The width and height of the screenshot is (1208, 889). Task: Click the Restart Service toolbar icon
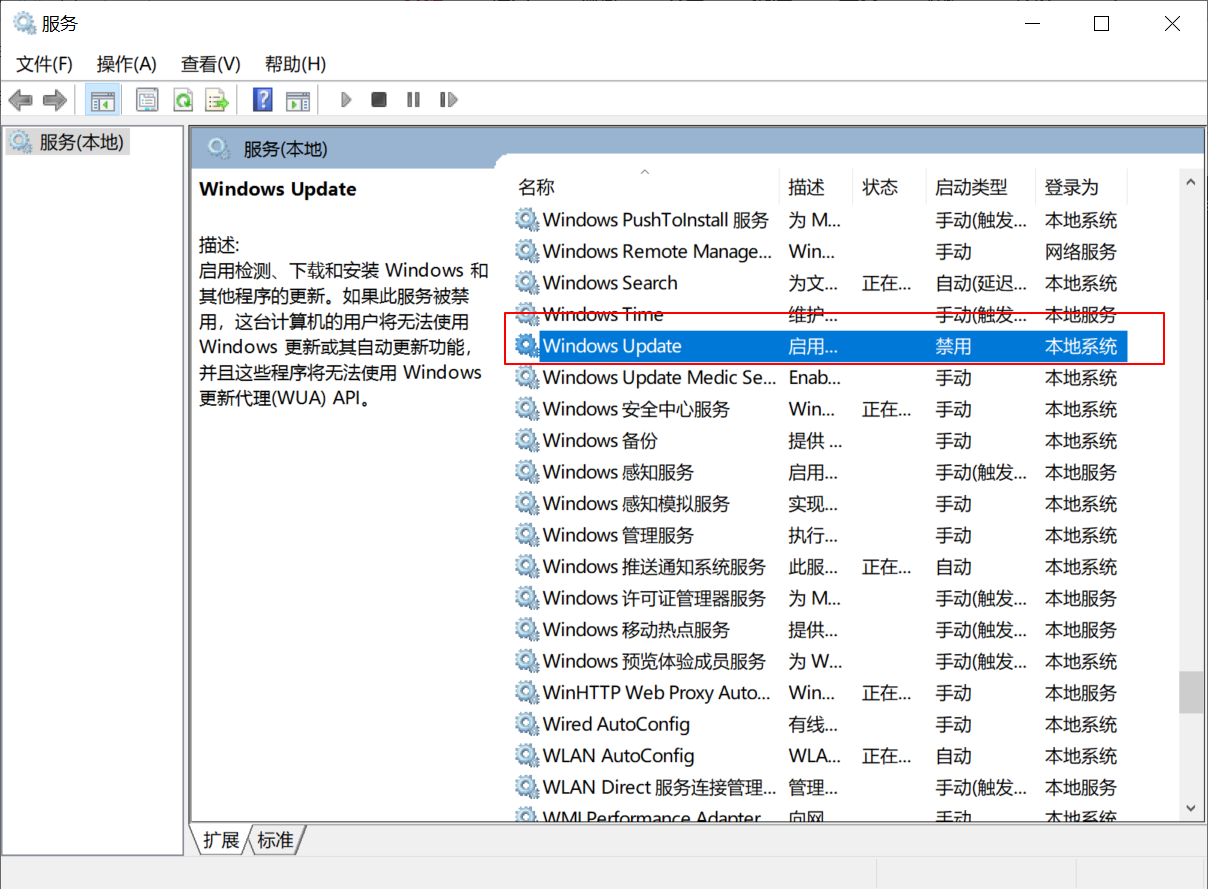tap(448, 100)
